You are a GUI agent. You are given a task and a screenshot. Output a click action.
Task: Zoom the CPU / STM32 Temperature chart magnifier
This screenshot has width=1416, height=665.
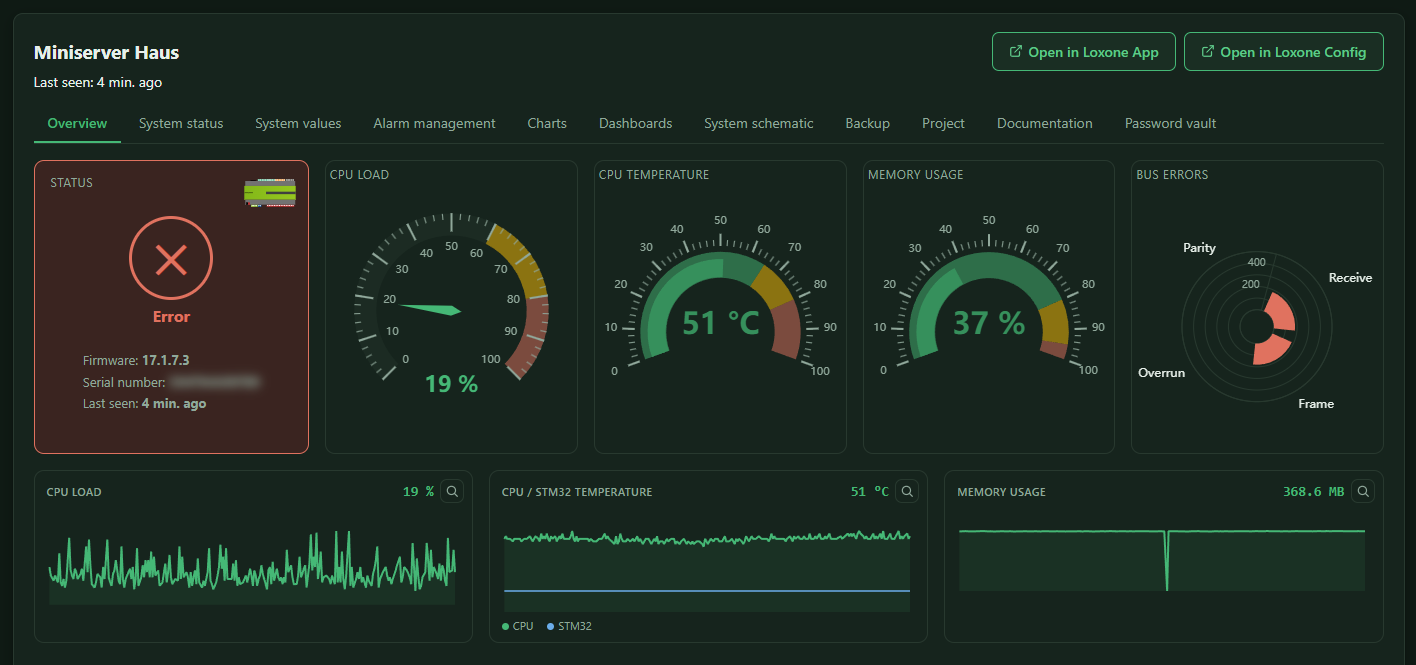tap(907, 491)
